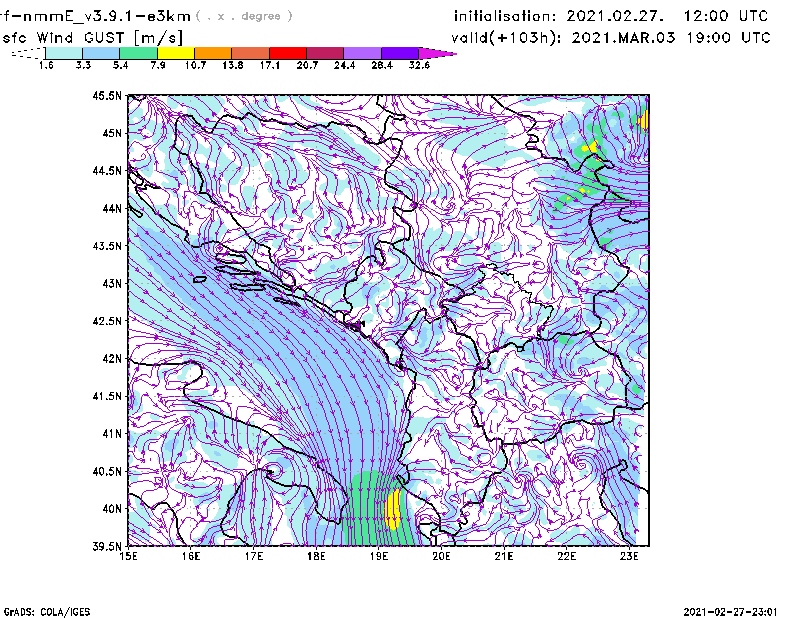
Task: Click the 45N latitude label
Action: pos(112,133)
